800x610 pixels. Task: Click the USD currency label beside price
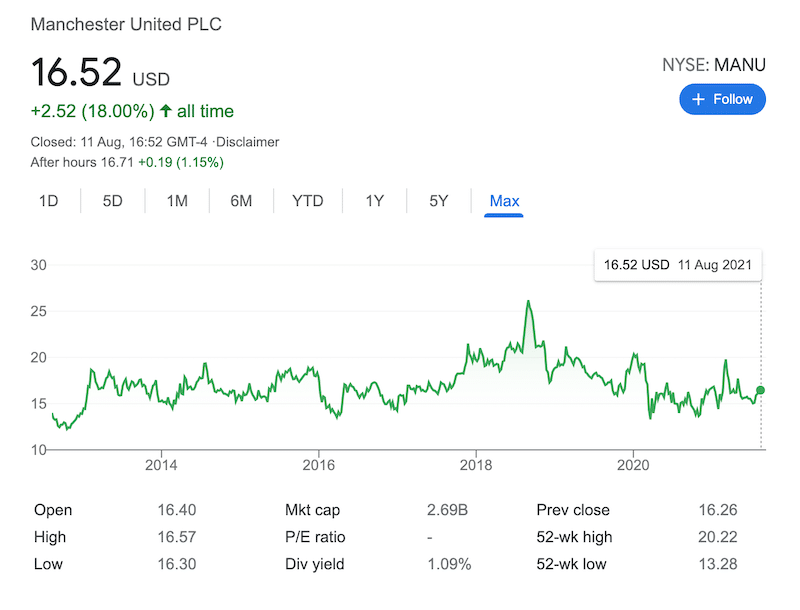pos(151,80)
